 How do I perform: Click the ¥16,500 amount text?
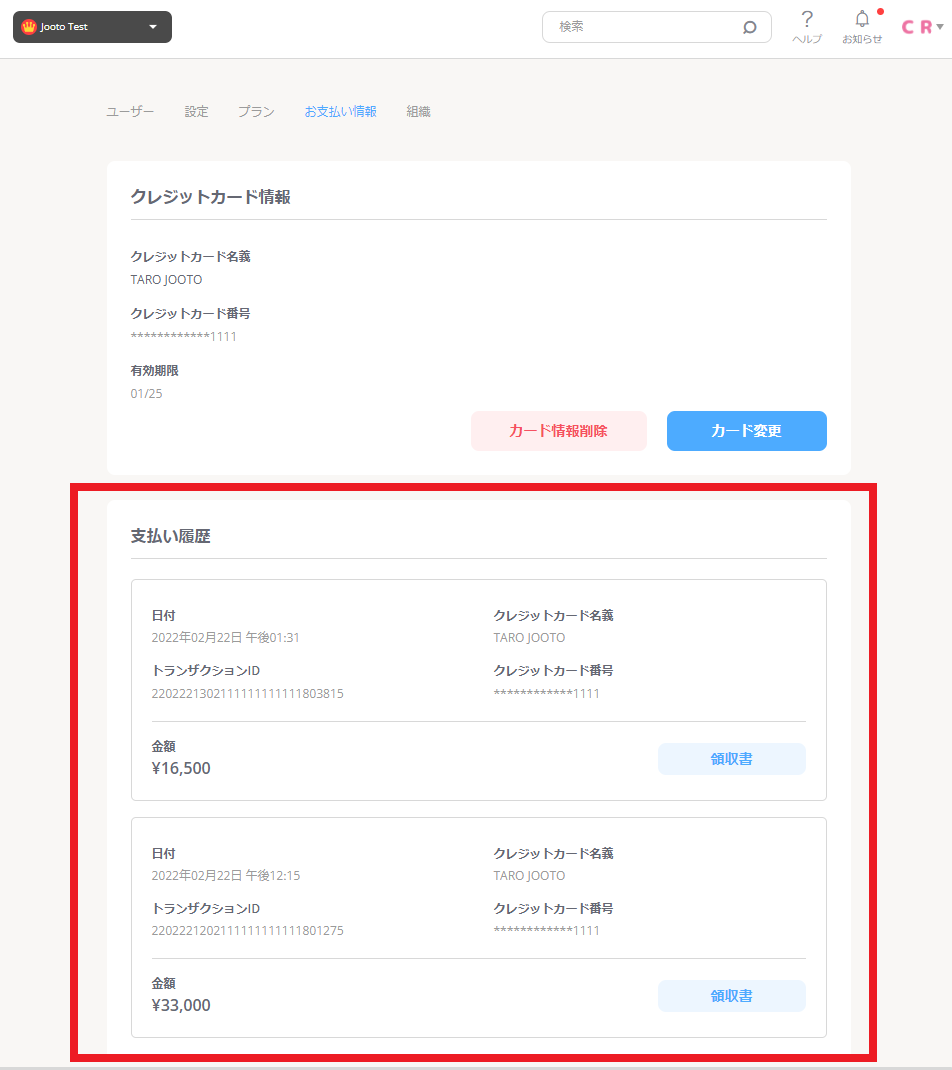coord(181,768)
